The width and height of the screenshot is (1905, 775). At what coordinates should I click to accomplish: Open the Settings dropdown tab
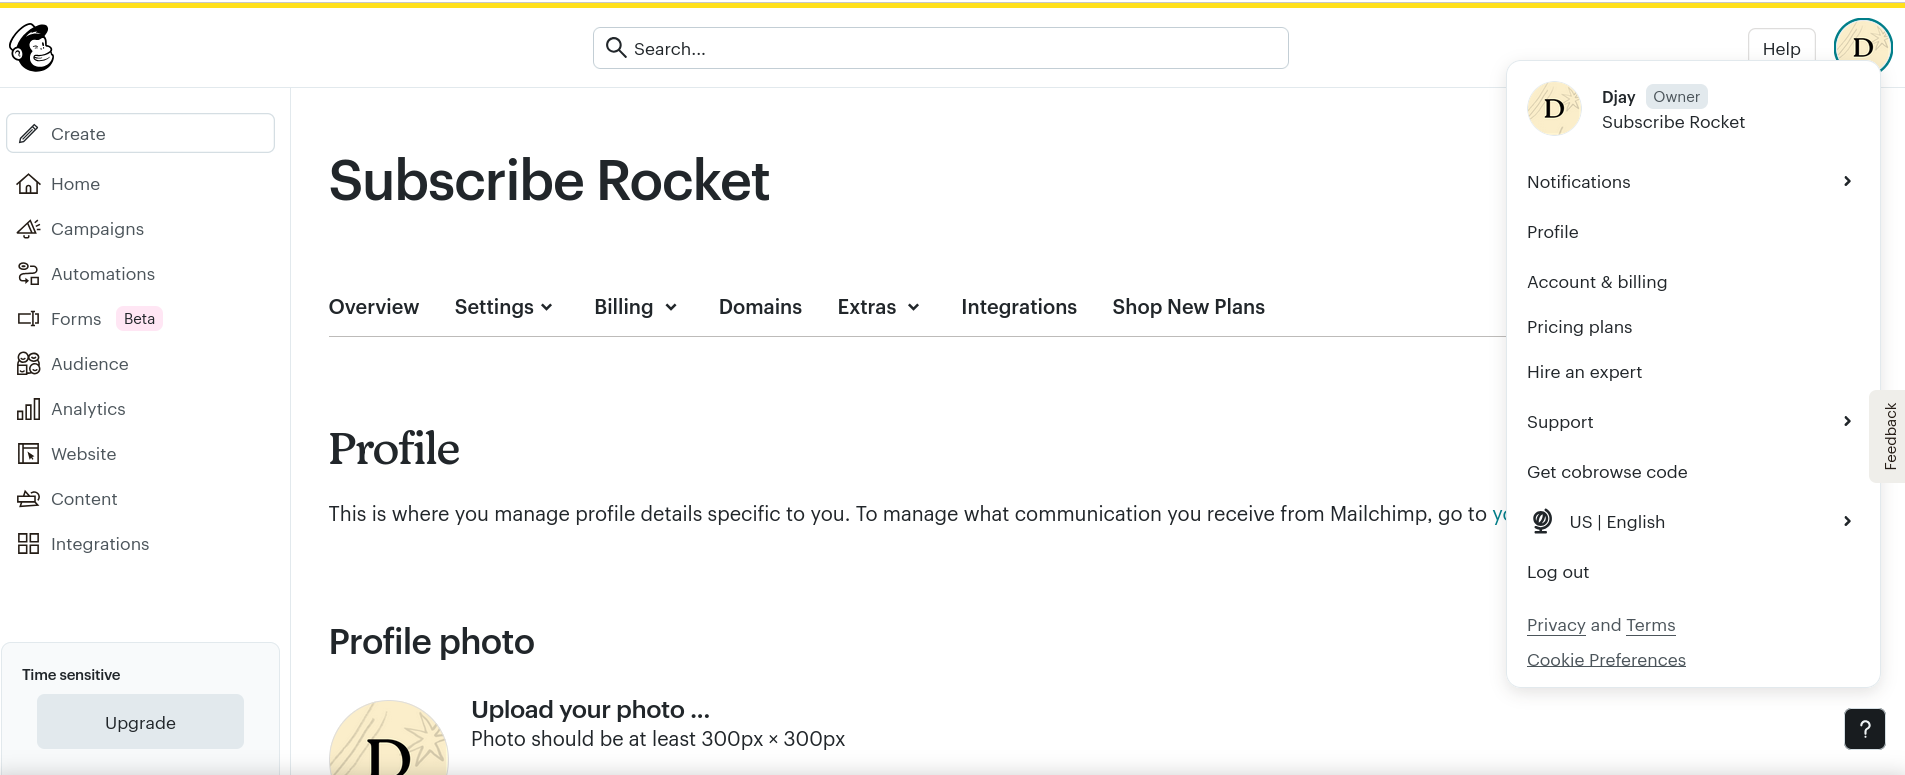click(504, 307)
